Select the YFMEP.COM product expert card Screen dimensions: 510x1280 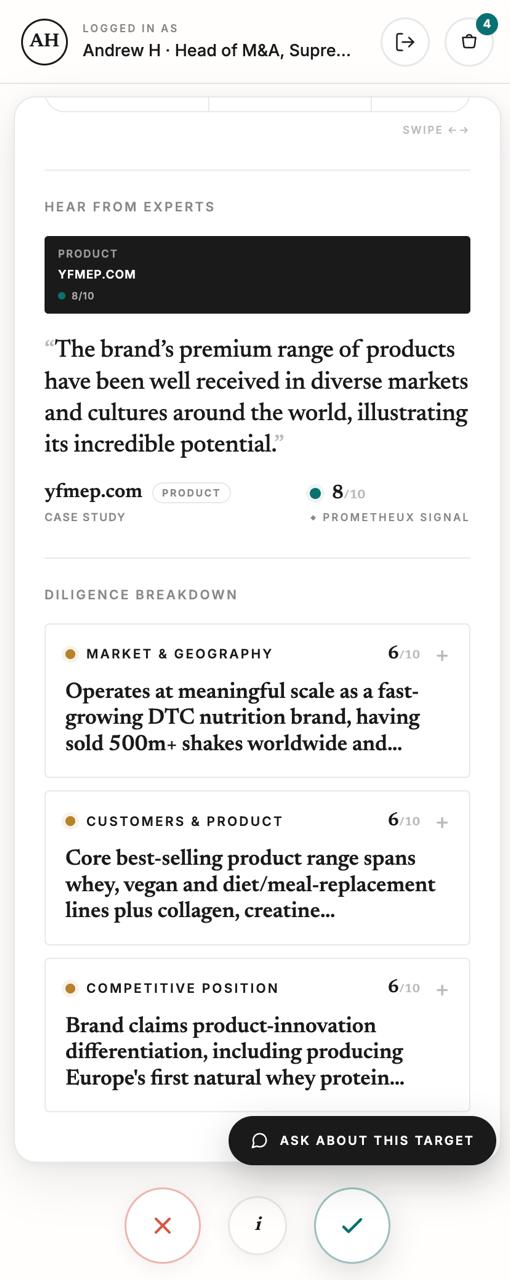[x=257, y=275]
